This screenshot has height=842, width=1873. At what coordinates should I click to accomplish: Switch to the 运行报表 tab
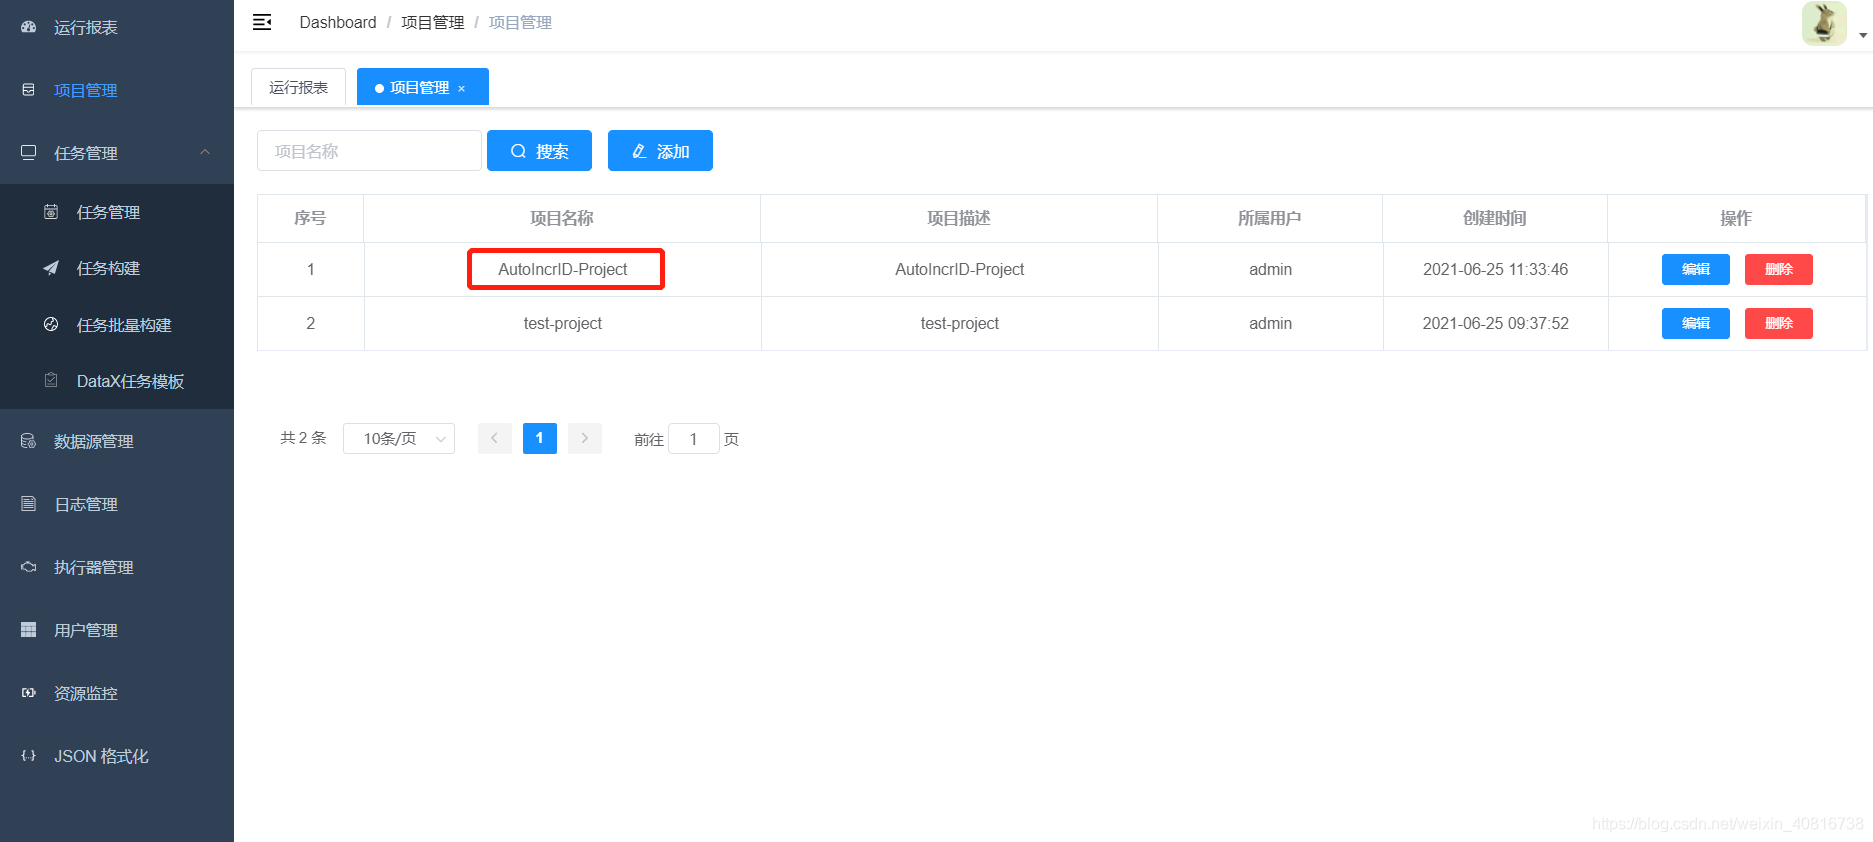298,87
